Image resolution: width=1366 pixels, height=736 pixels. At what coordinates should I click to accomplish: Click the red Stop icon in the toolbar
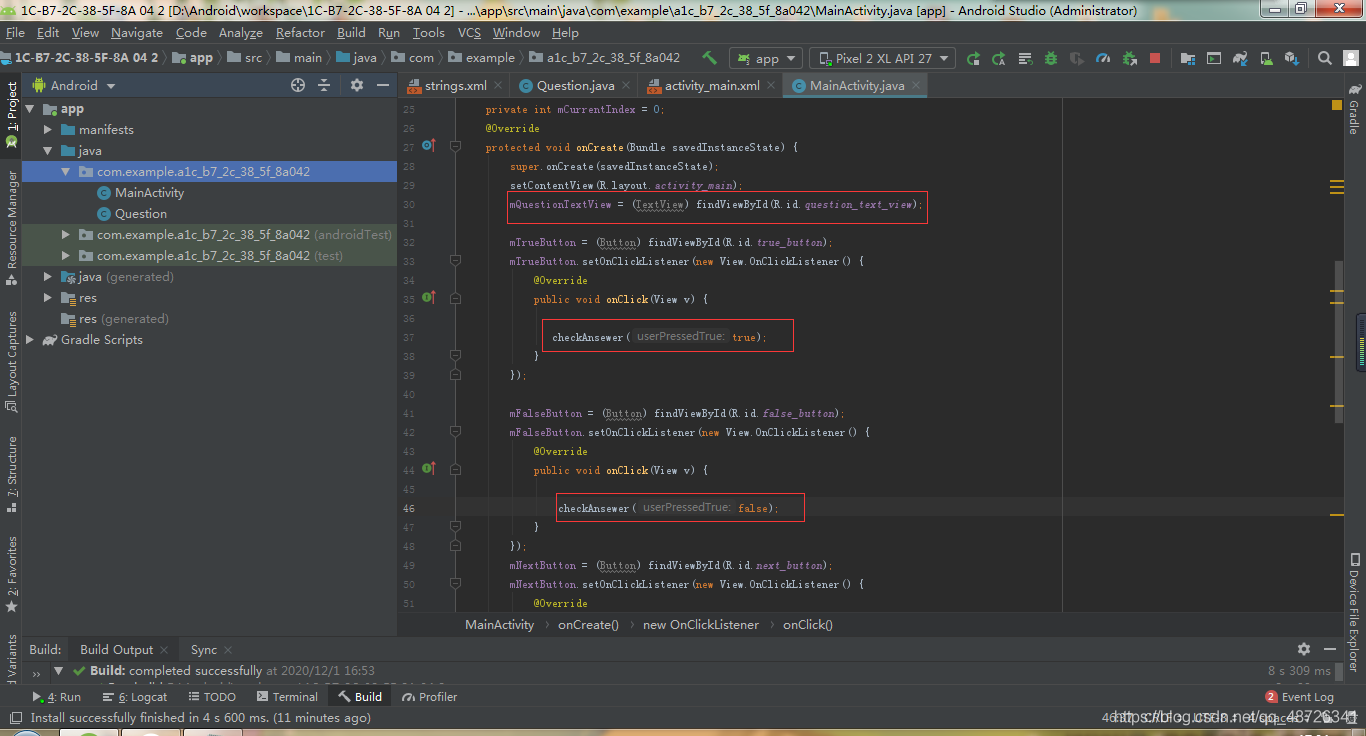(1155, 58)
